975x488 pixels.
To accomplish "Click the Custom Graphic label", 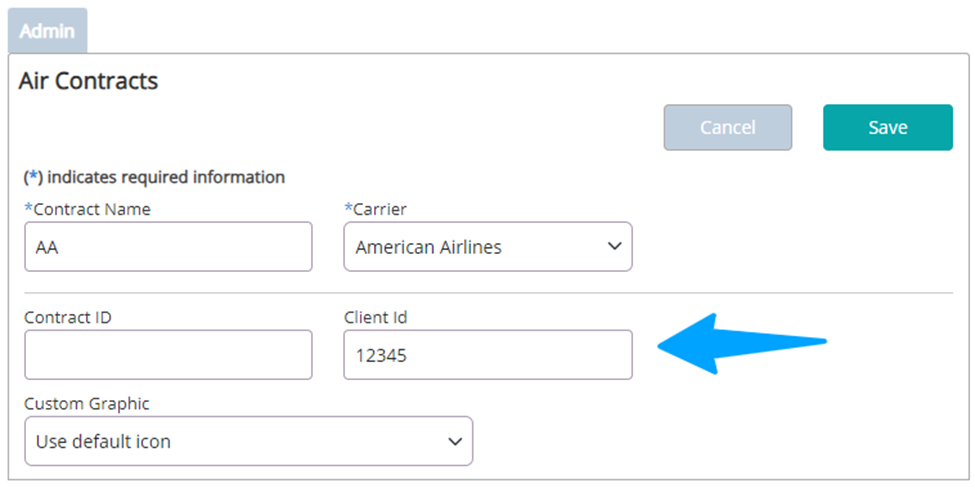I will [87, 404].
